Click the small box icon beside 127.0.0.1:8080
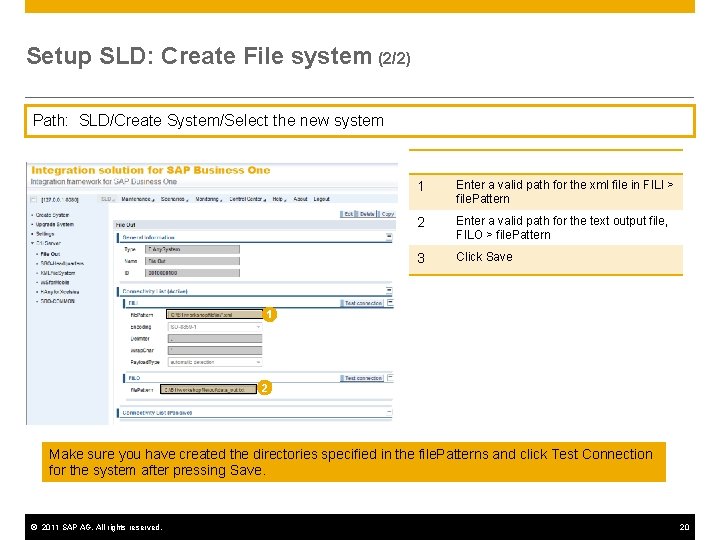The height and width of the screenshot is (540, 720). [33, 199]
